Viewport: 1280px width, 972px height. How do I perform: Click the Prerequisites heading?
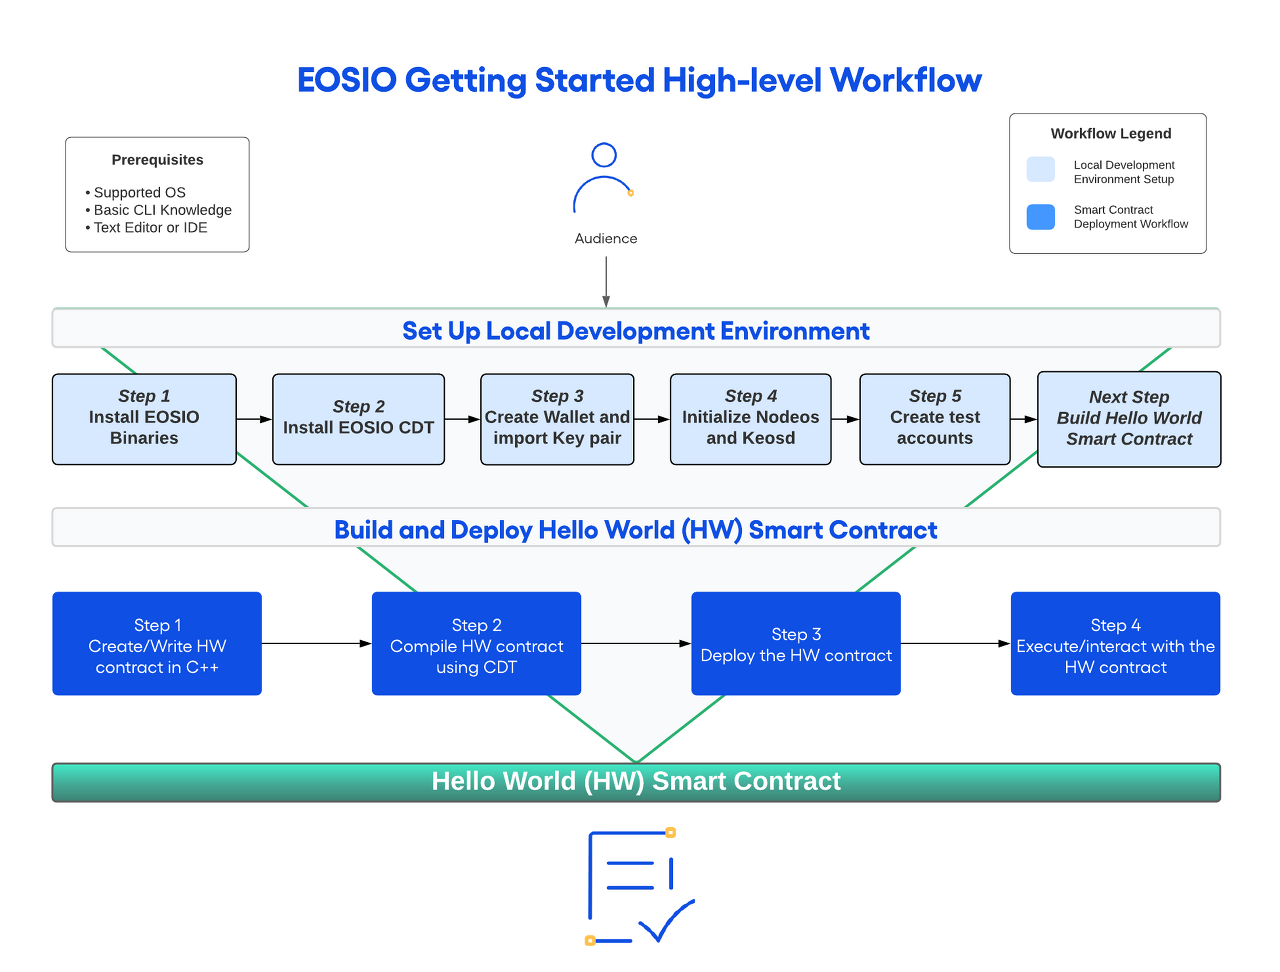click(157, 160)
